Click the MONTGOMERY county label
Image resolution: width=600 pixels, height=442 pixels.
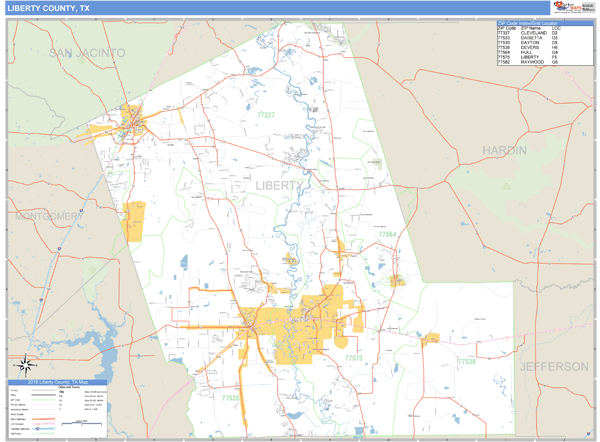click(x=49, y=216)
